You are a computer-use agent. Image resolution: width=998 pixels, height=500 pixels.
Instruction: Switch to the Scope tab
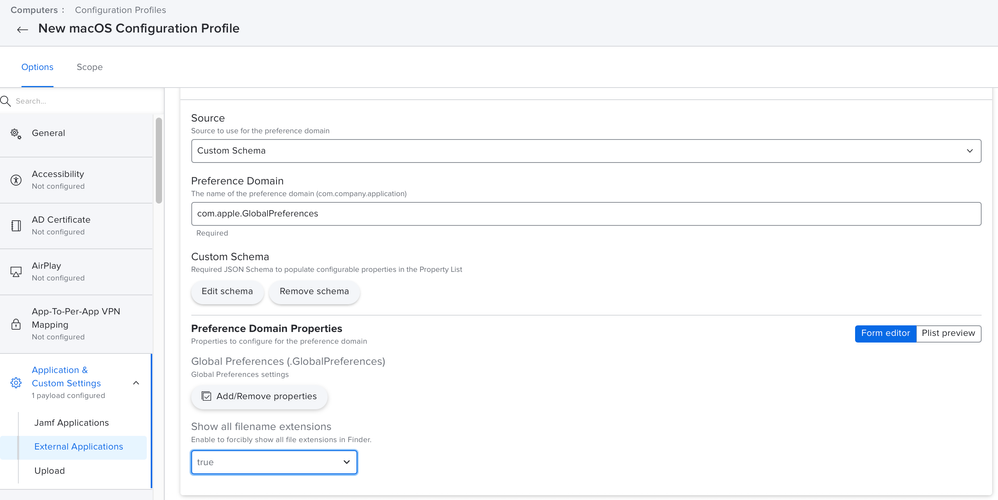[x=89, y=67]
